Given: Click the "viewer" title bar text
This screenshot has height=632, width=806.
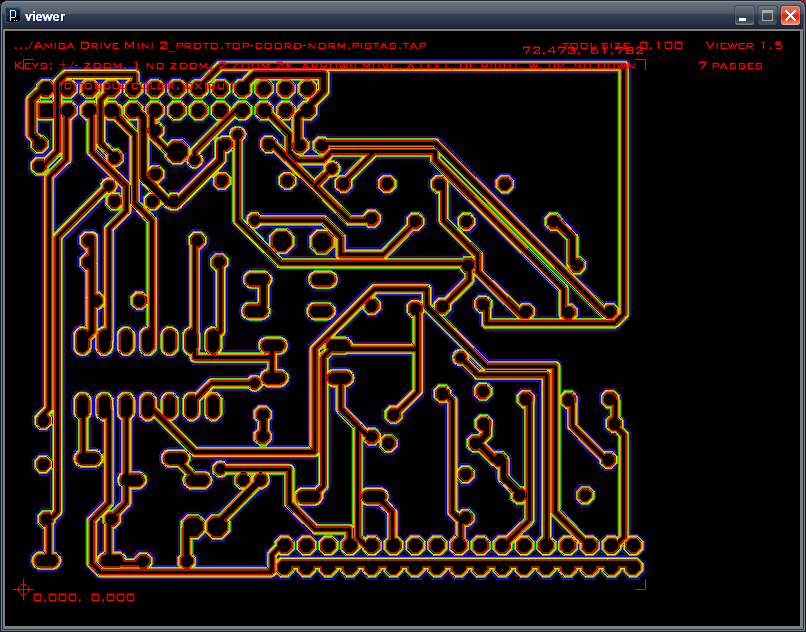Looking at the screenshot, I should click(45, 16).
